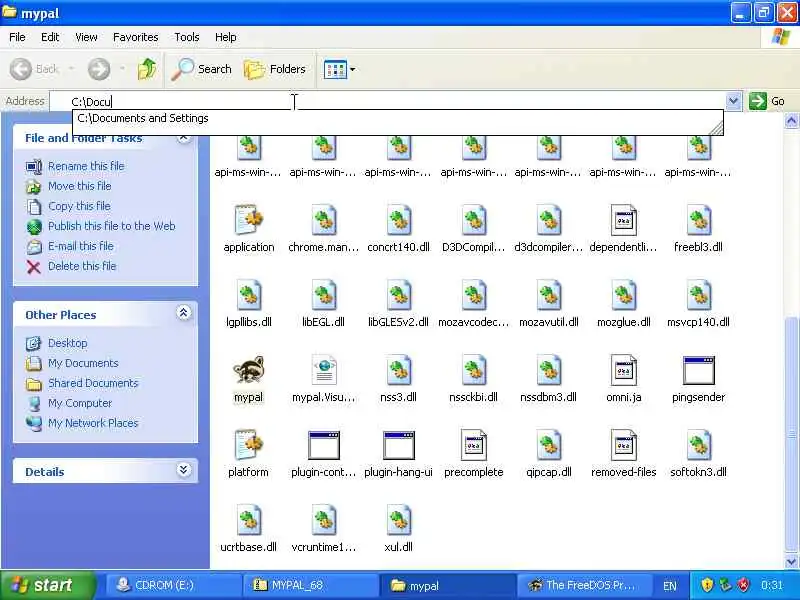Open the Favorites menu
800x600 pixels.
tap(136, 37)
